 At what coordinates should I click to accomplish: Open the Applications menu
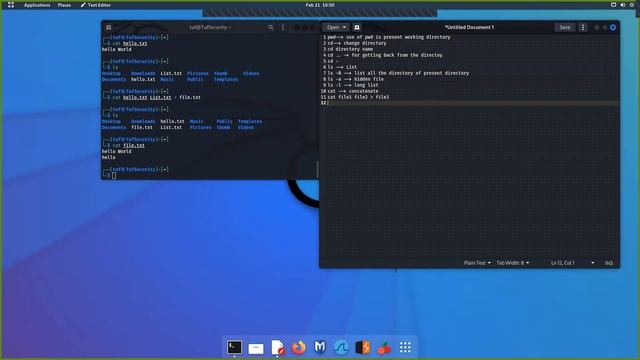(x=37, y=5)
